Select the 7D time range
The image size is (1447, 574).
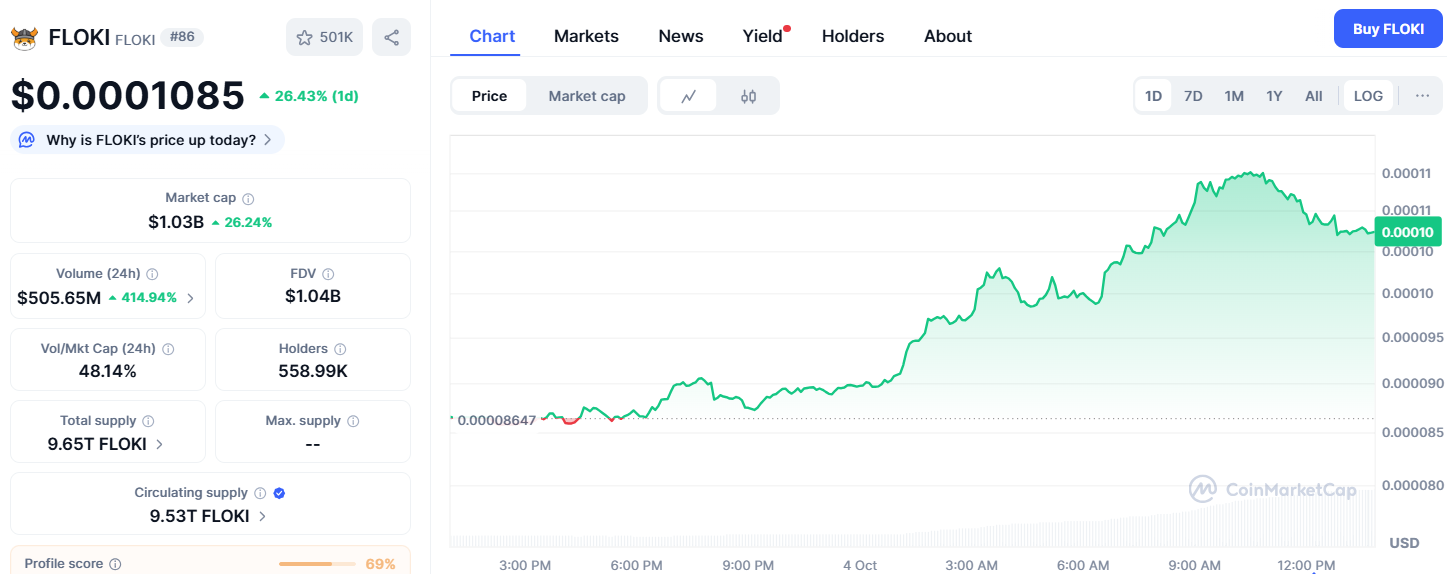coord(1193,96)
